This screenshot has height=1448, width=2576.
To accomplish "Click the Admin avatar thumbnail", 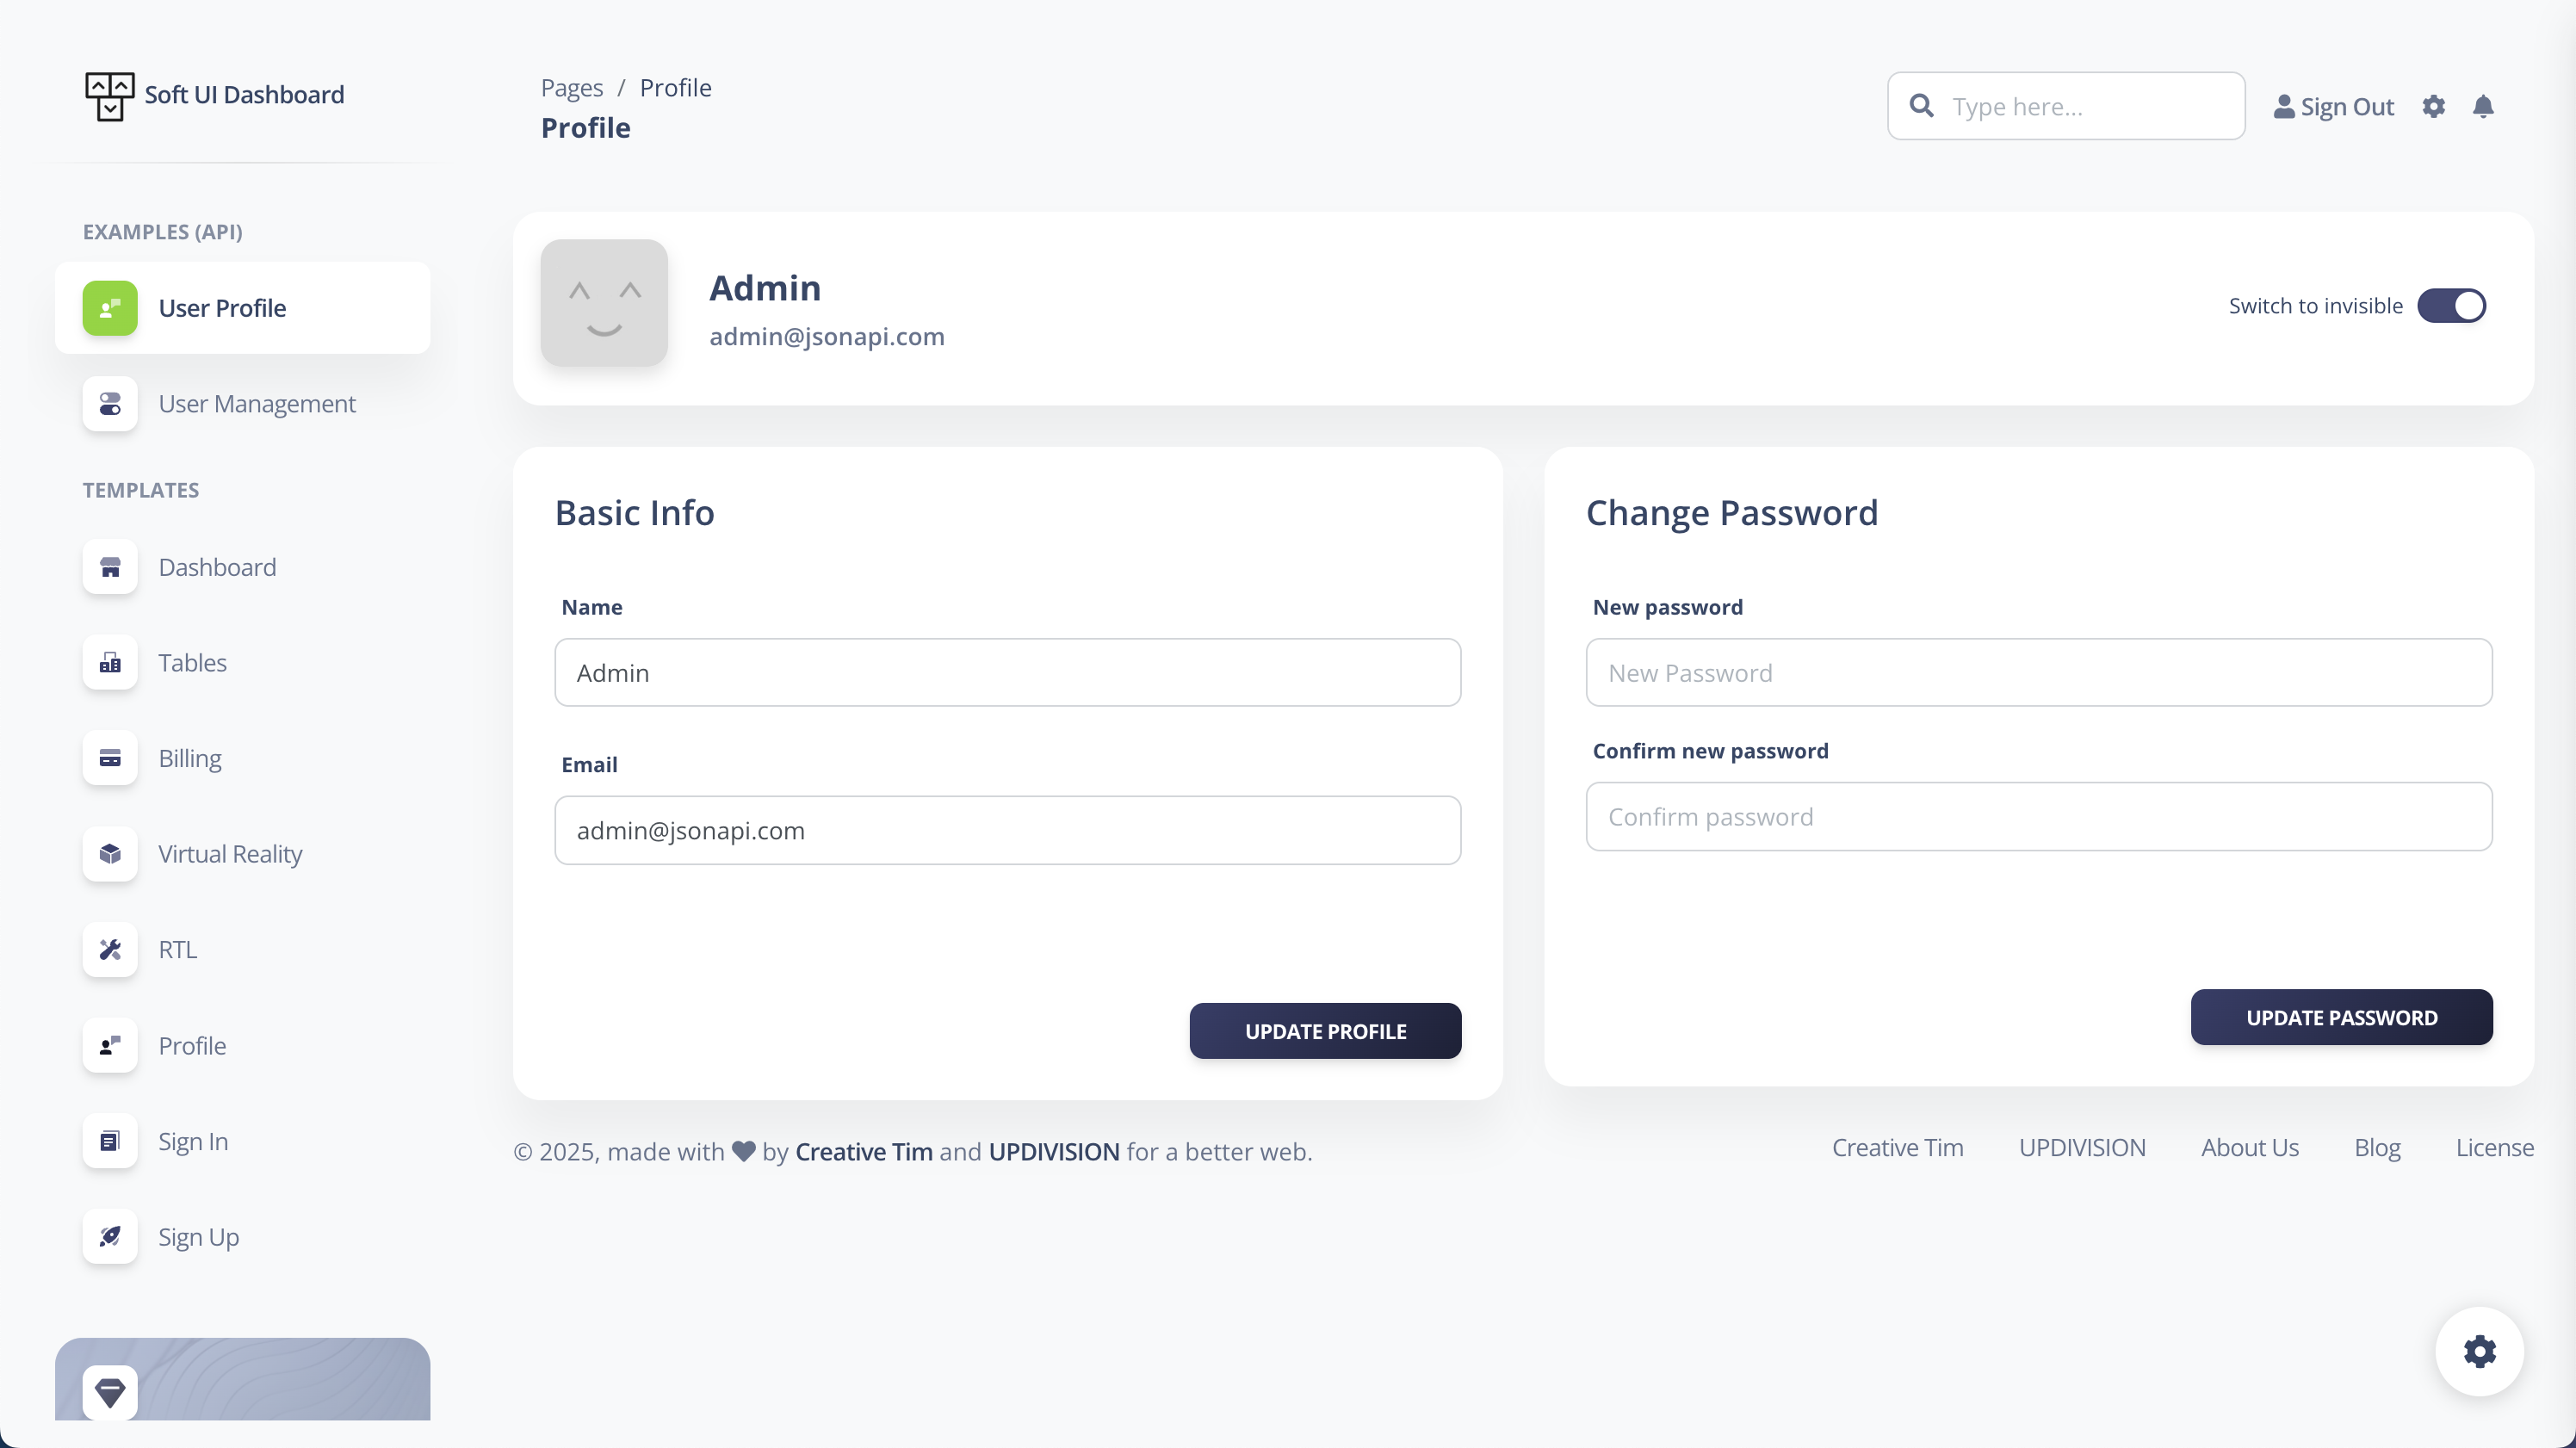I will tap(604, 303).
